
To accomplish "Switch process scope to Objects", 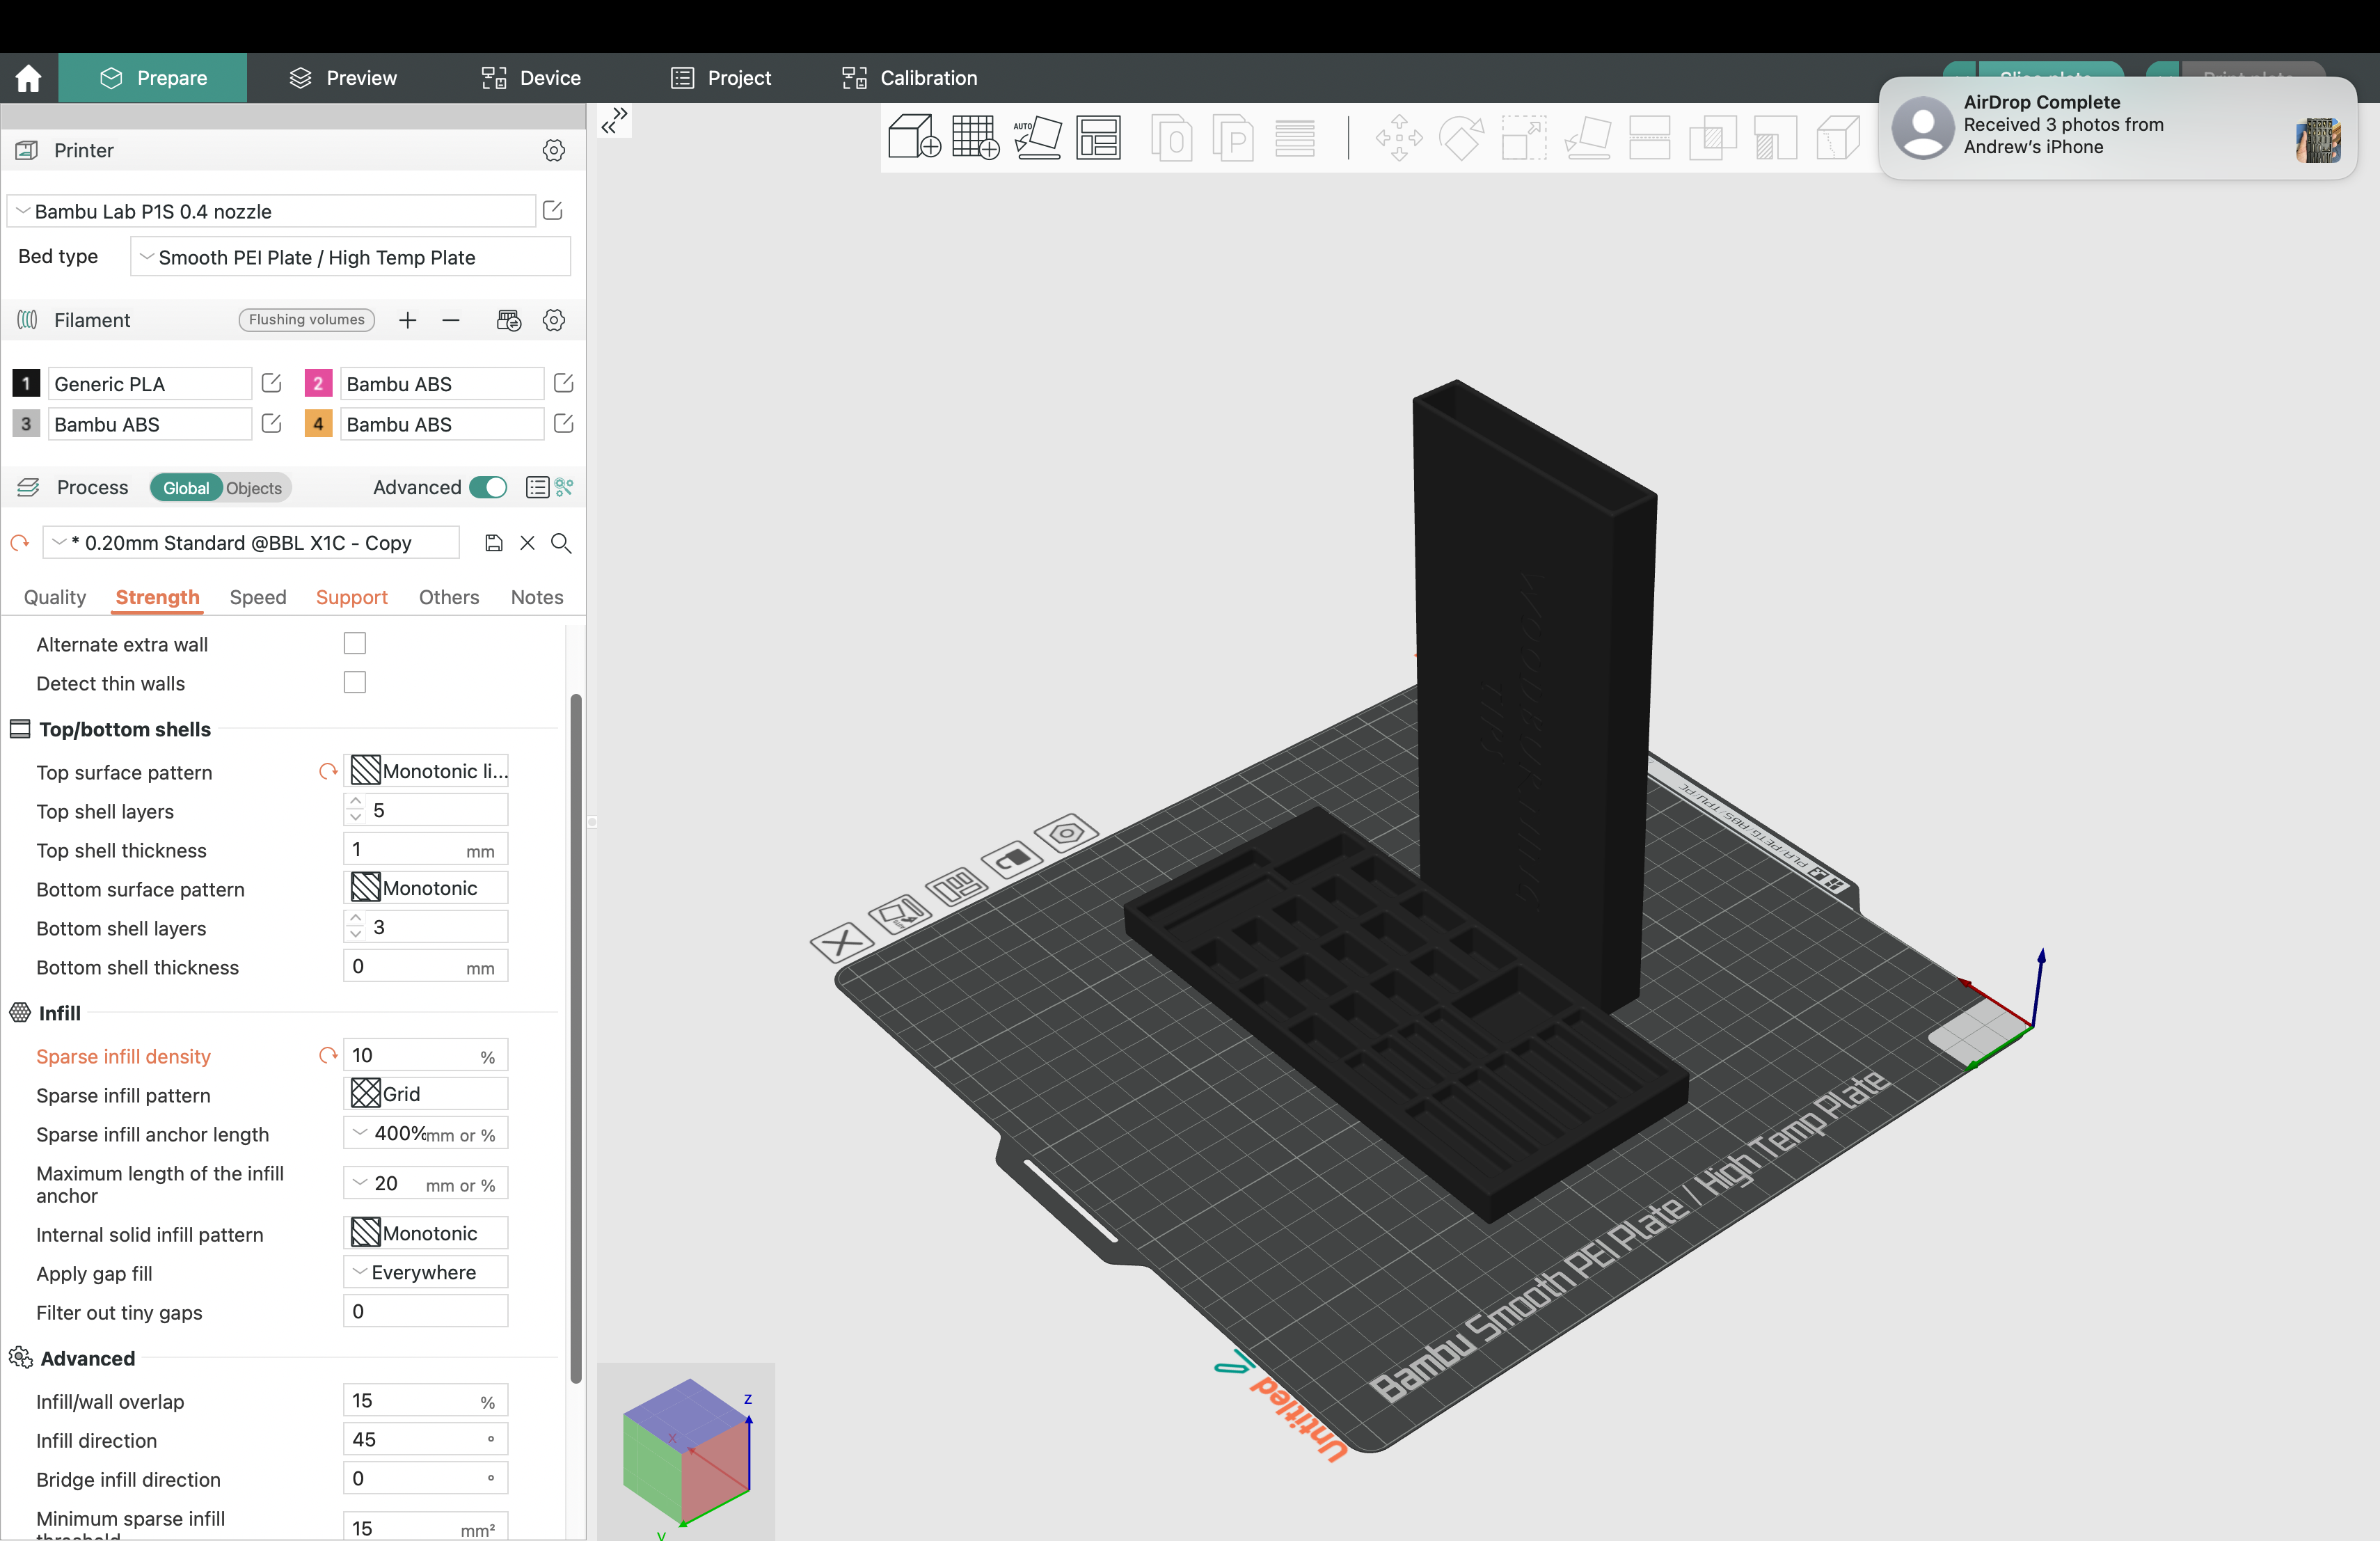I will pyautogui.click(x=254, y=488).
